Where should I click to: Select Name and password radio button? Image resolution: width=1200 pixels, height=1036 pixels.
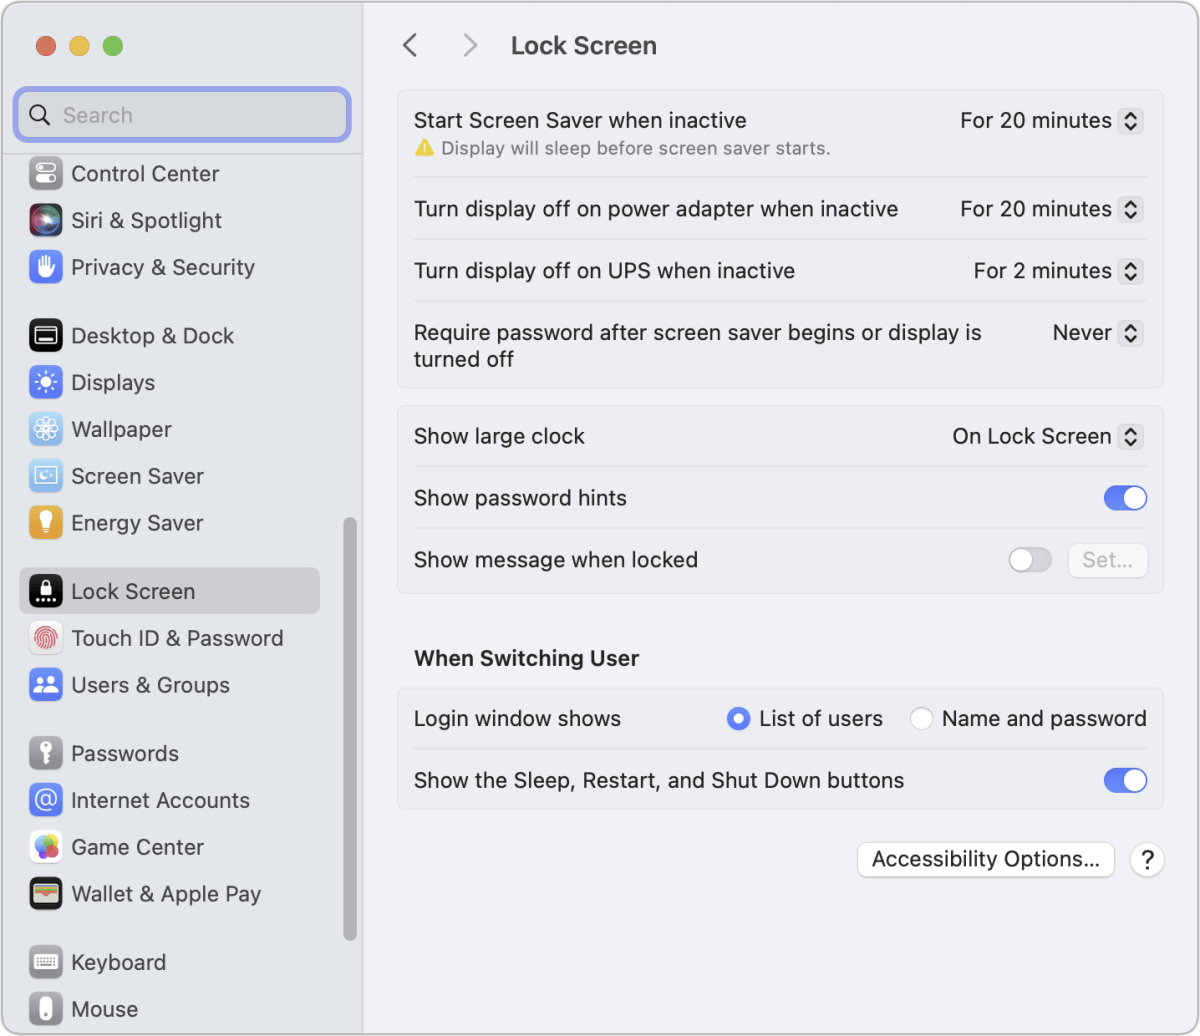(x=920, y=718)
